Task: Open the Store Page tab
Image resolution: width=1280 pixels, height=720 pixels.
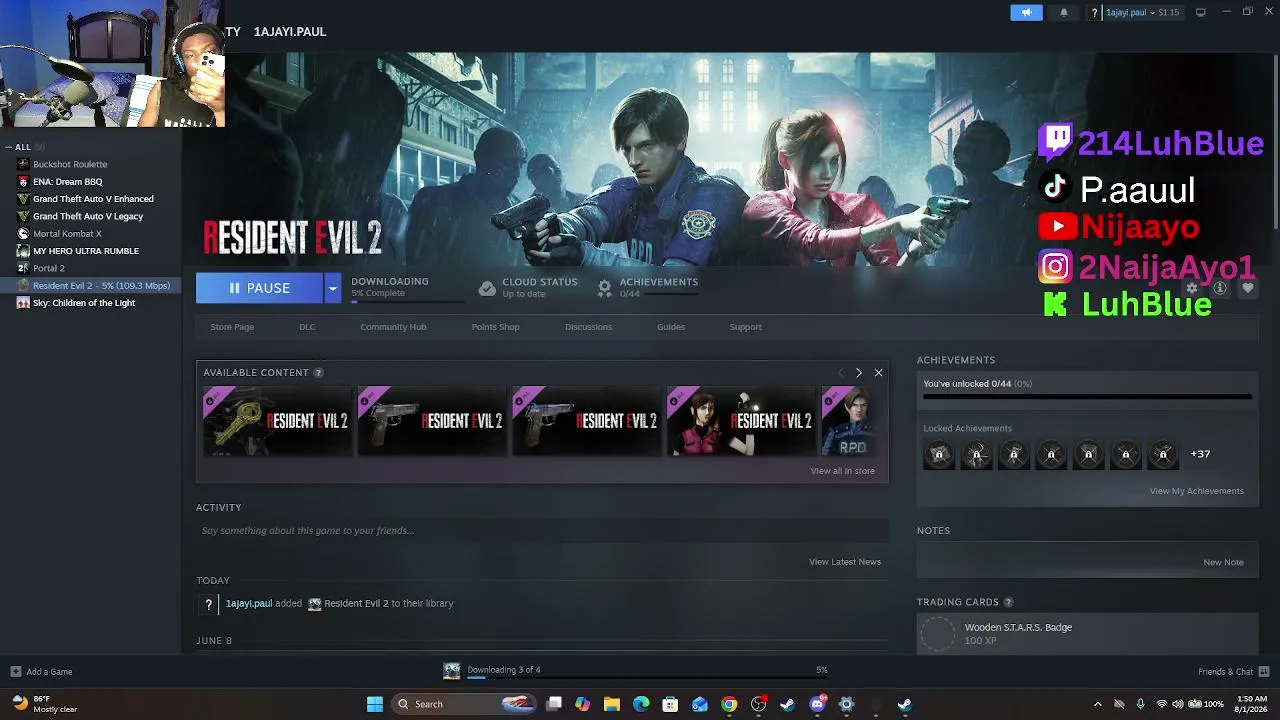Action: (x=232, y=327)
